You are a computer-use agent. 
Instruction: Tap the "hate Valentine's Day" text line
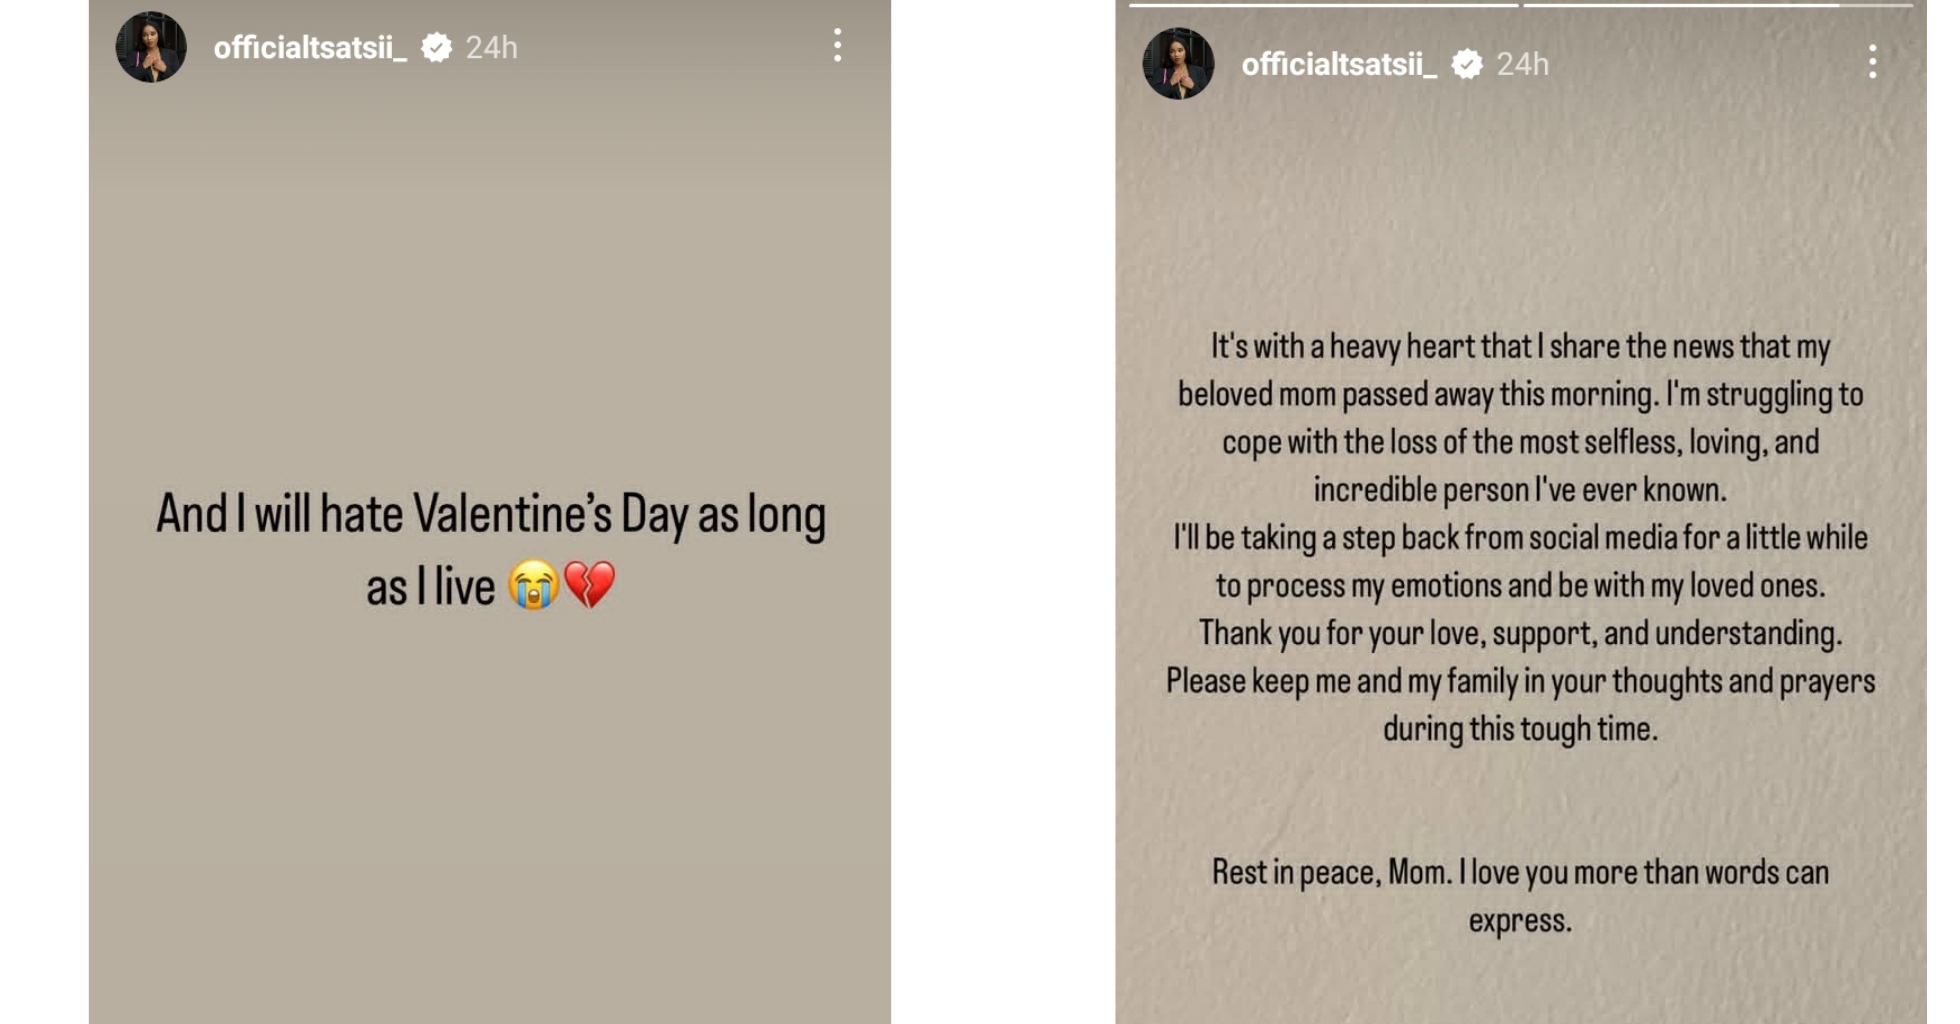(x=491, y=515)
